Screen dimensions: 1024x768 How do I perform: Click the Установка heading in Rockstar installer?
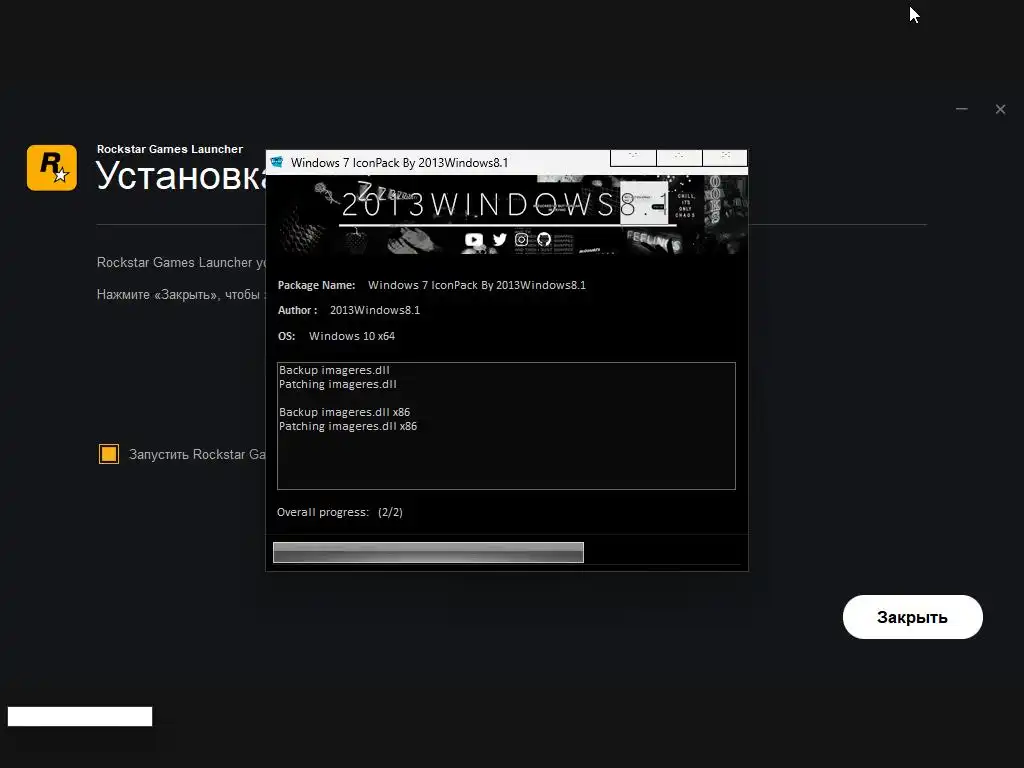(181, 176)
